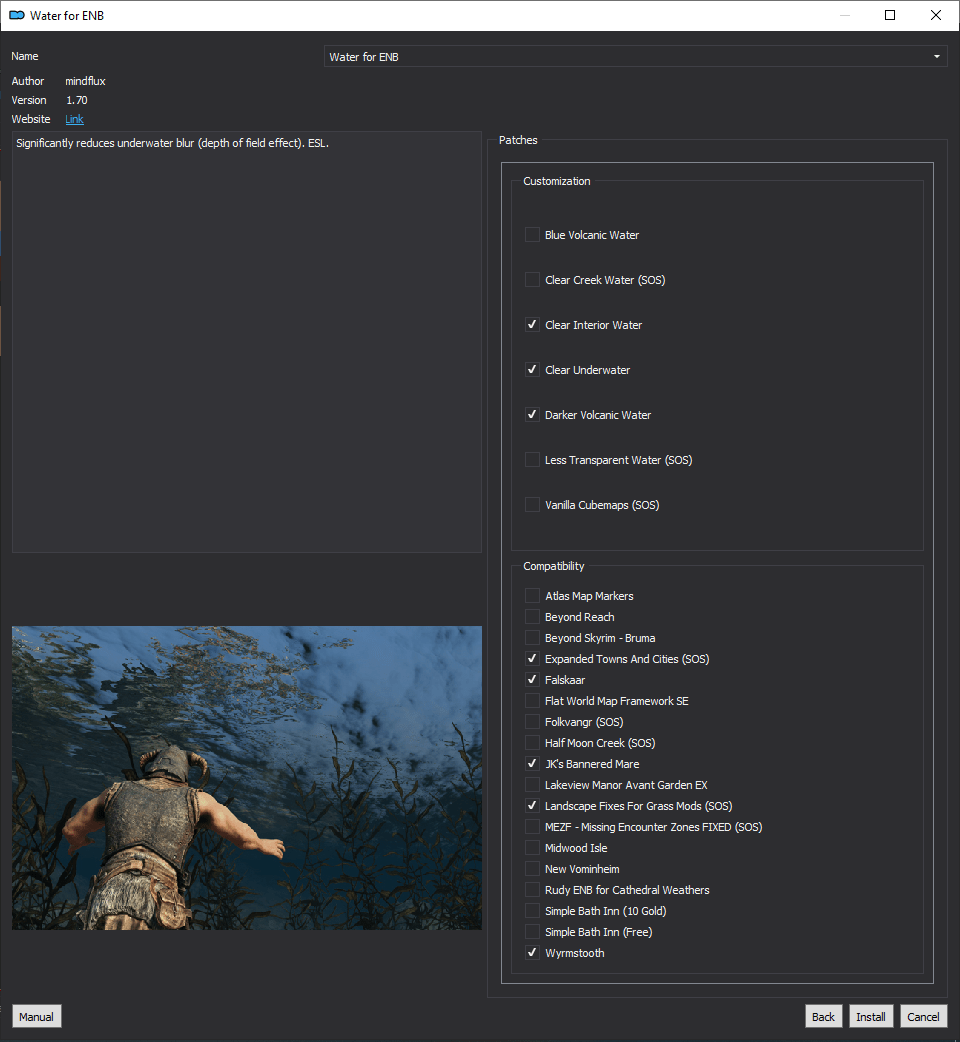Uncheck Expanded Towns And Cities (SOS)

click(x=532, y=659)
